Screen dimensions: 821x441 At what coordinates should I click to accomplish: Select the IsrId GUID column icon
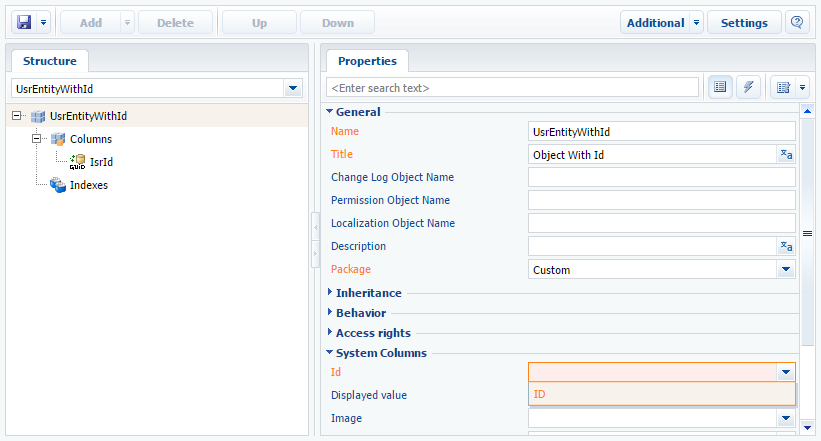77,162
